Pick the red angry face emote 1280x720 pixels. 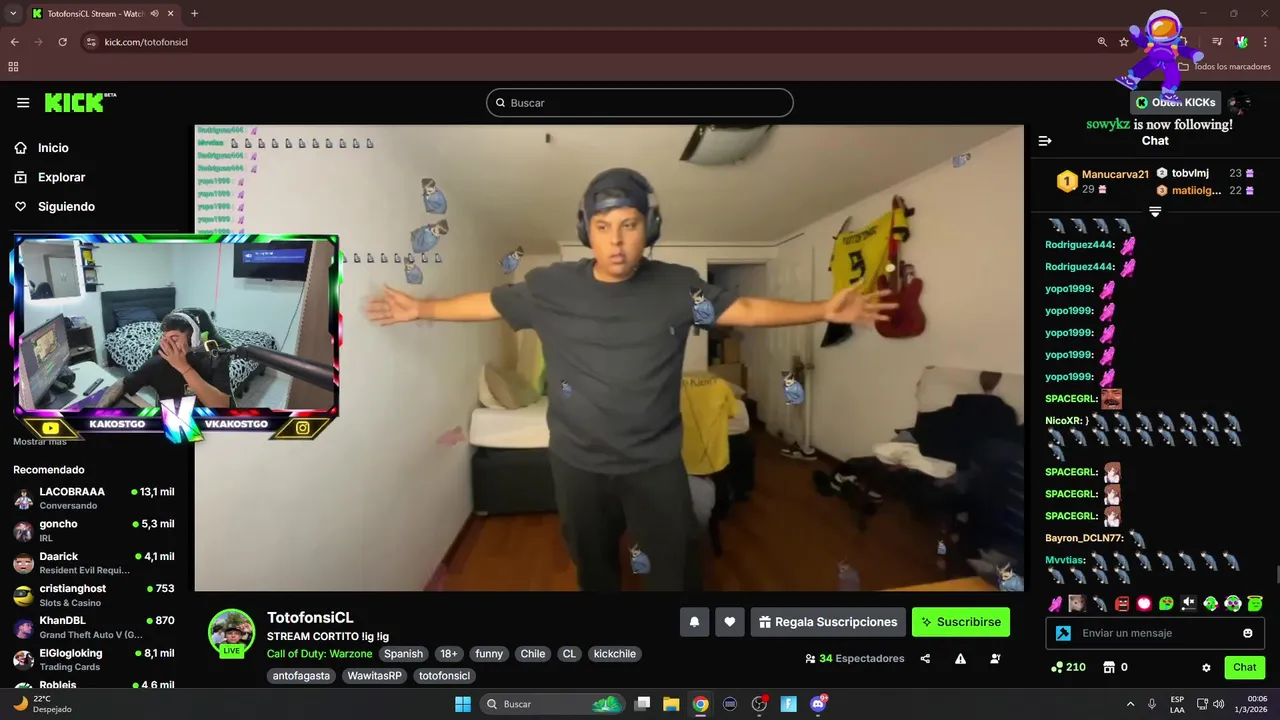coord(1122,603)
